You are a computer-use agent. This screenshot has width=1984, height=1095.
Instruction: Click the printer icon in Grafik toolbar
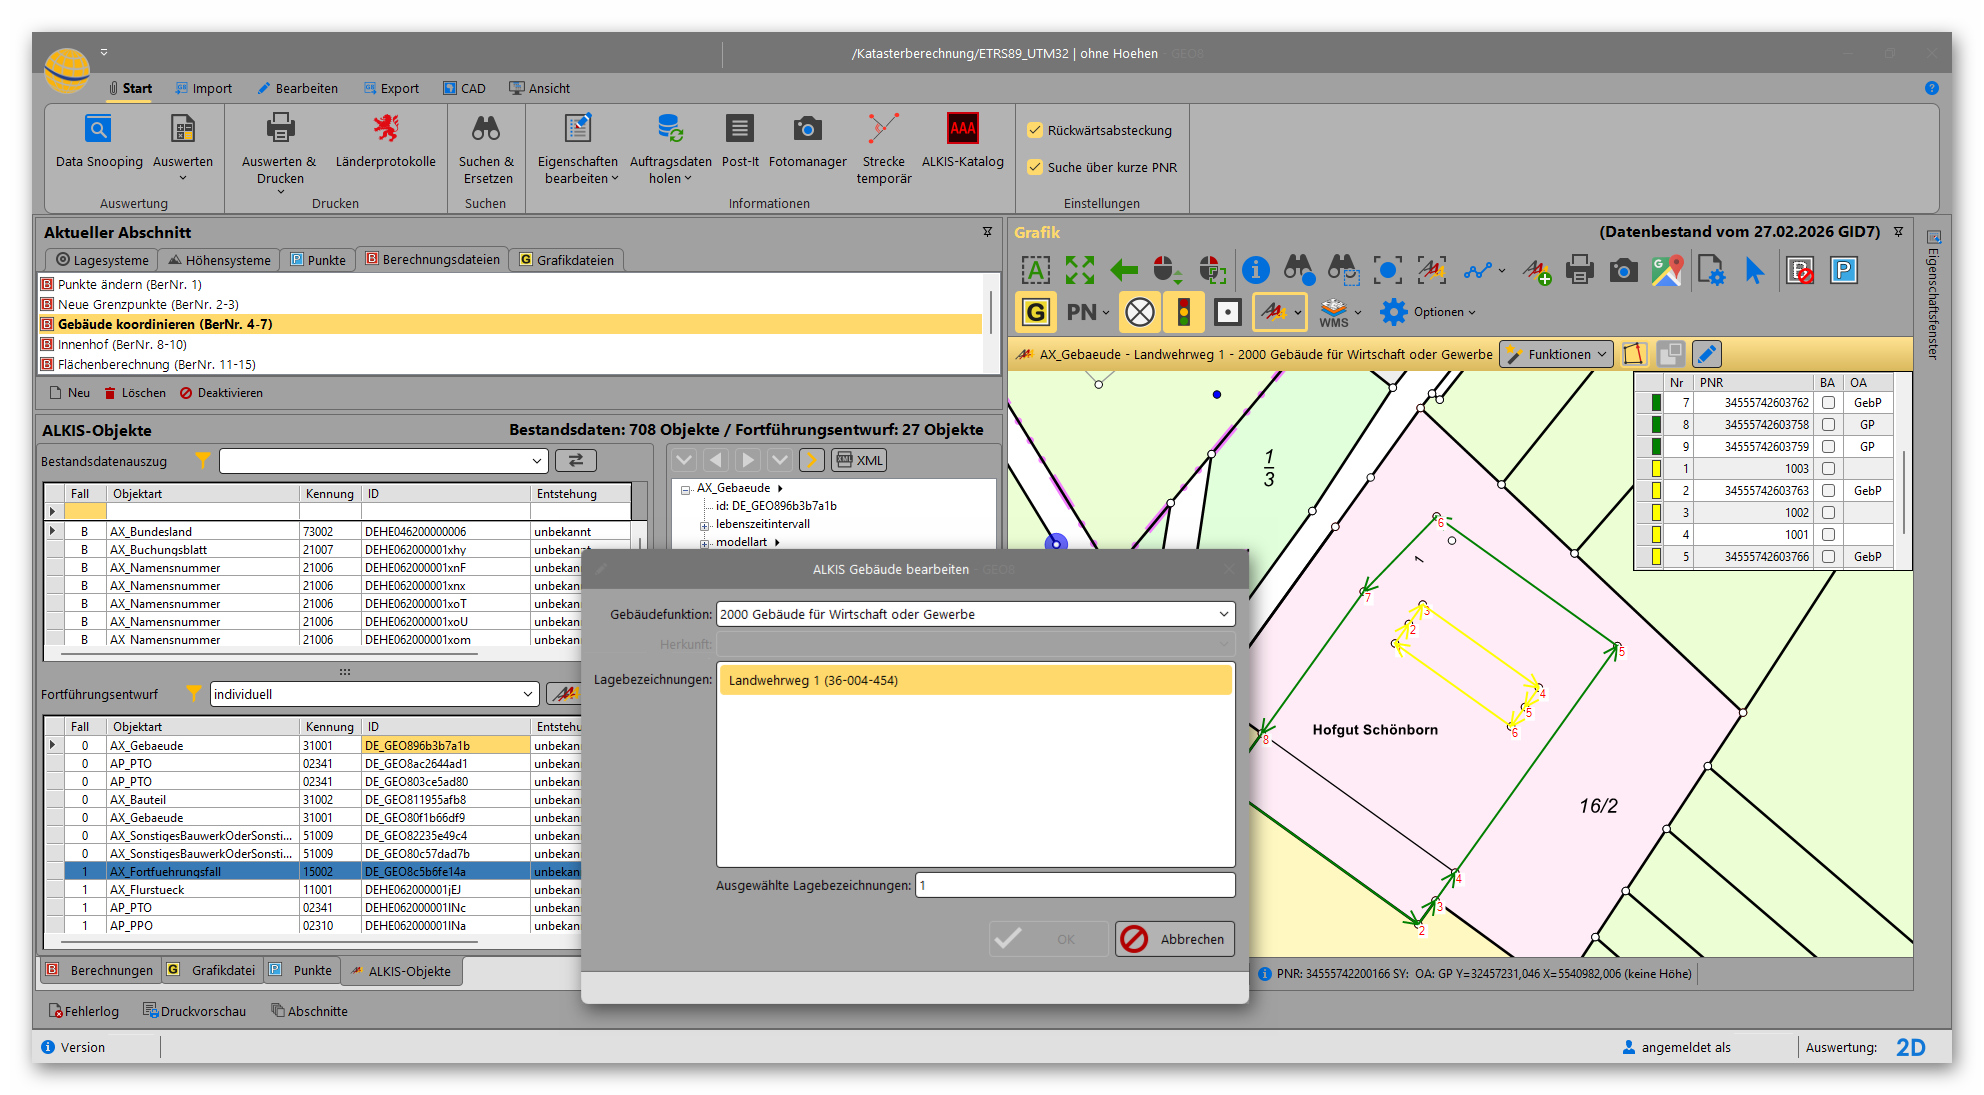(1579, 270)
